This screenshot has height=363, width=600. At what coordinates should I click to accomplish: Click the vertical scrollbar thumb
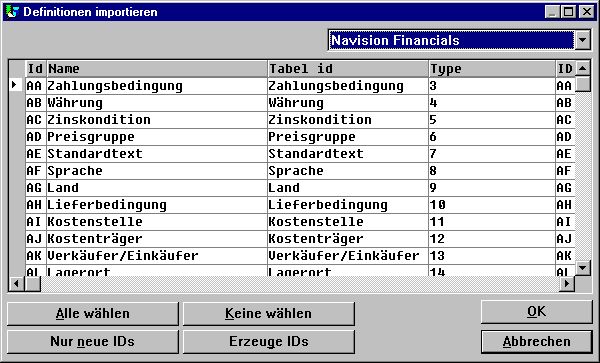tap(583, 84)
